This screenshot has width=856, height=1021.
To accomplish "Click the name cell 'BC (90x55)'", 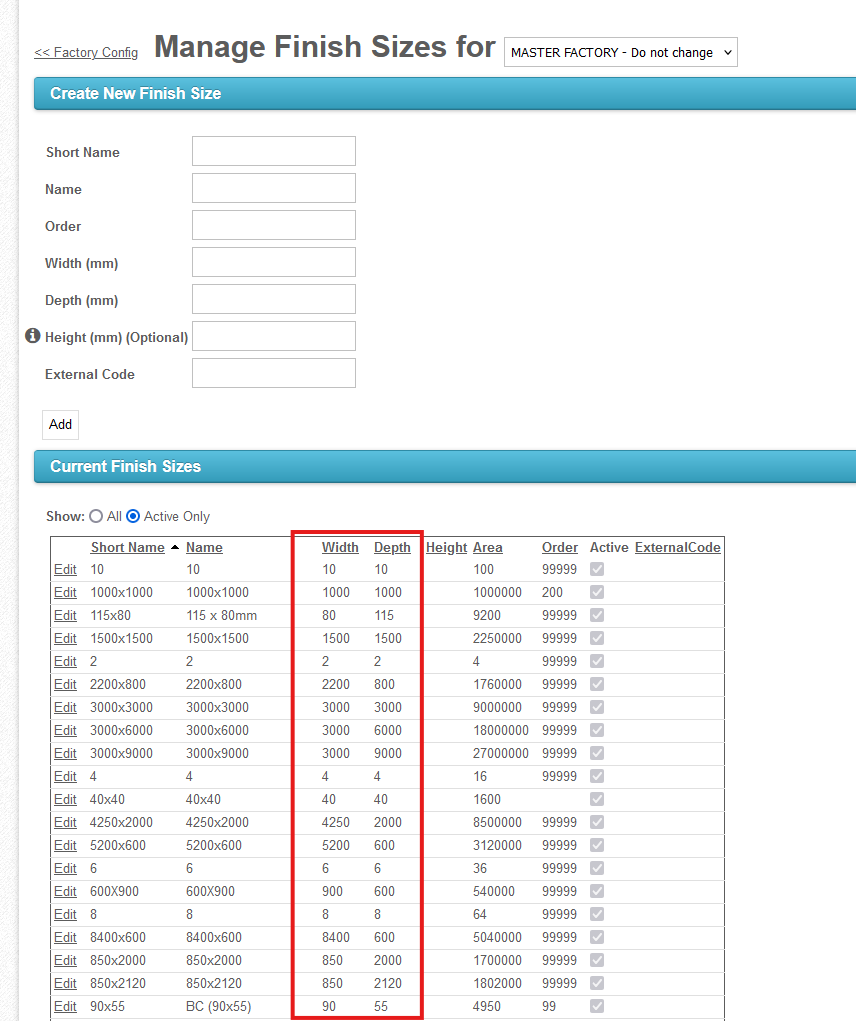I will point(218,1007).
